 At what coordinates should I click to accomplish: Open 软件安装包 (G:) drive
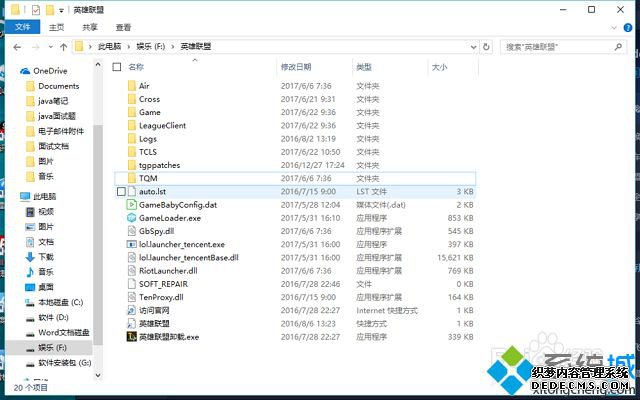point(64,363)
